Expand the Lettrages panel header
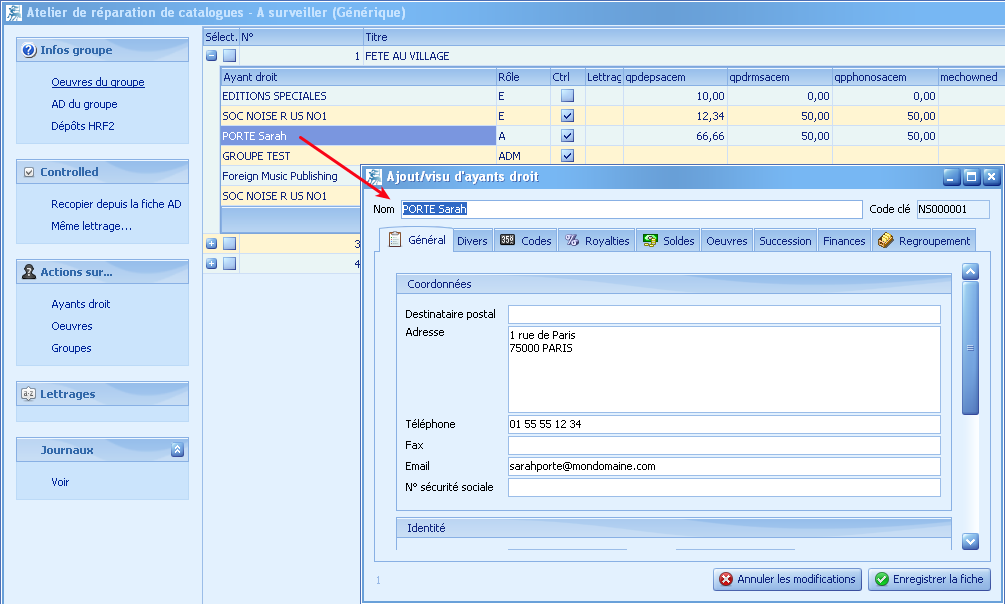The height and width of the screenshot is (604, 1005). pos(103,394)
